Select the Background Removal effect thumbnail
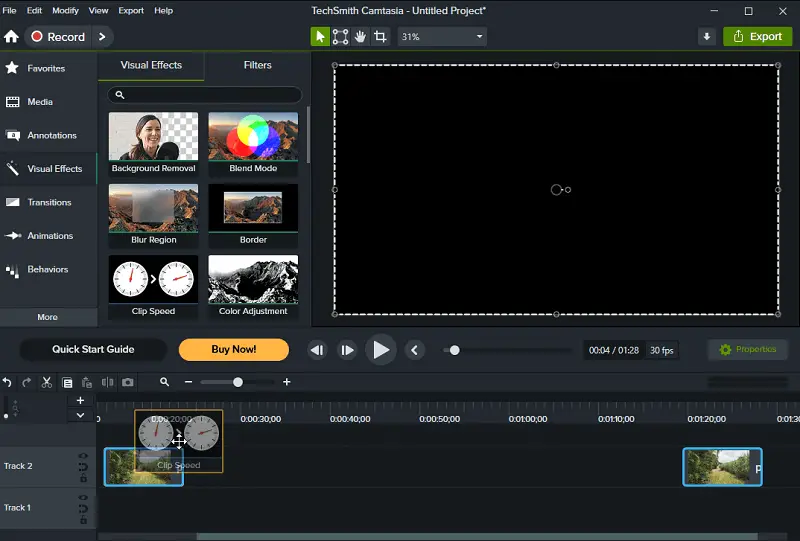This screenshot has height=541, width=800. pyautogui.click(x=154, y=143)
